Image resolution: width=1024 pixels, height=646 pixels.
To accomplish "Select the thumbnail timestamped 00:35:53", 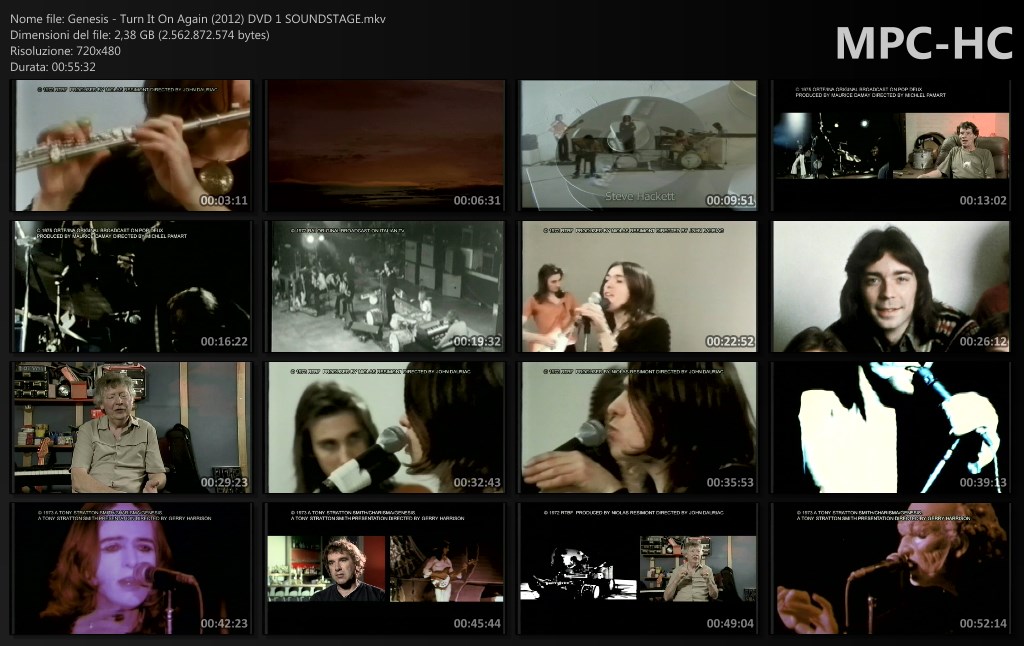I will pyautogui.click(x=638, y=428).
